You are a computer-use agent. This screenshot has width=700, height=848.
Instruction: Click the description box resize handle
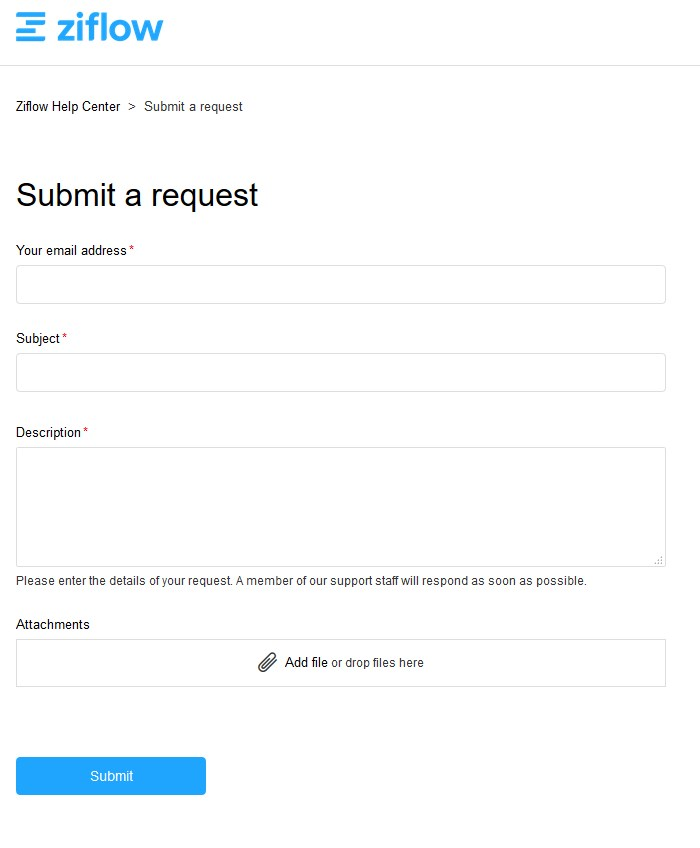tap(659, 561)
